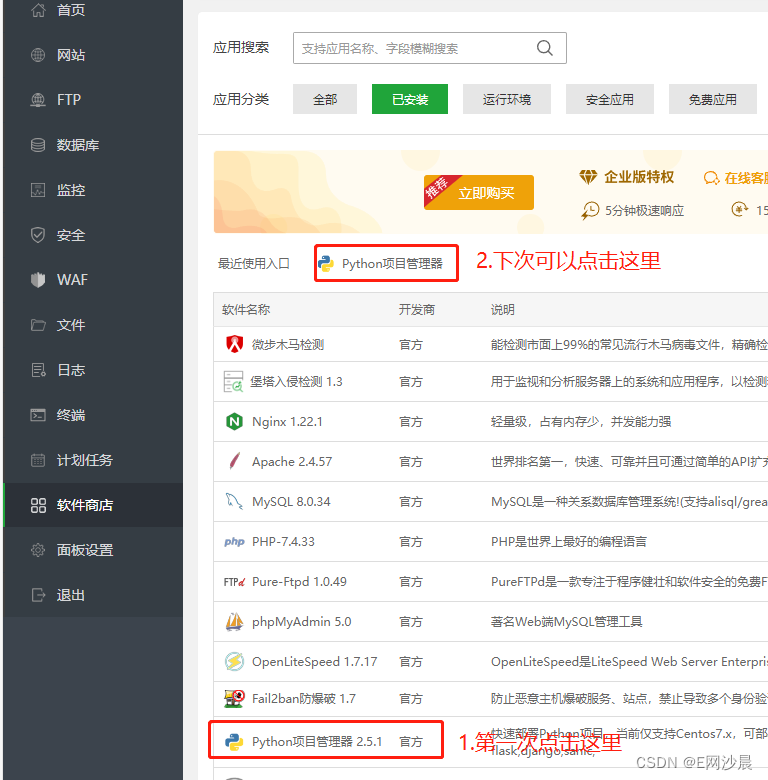This screenshot has width=768, height=780.
Task: Click the Python icon in recent entries
Action: (x=326, y=264)
